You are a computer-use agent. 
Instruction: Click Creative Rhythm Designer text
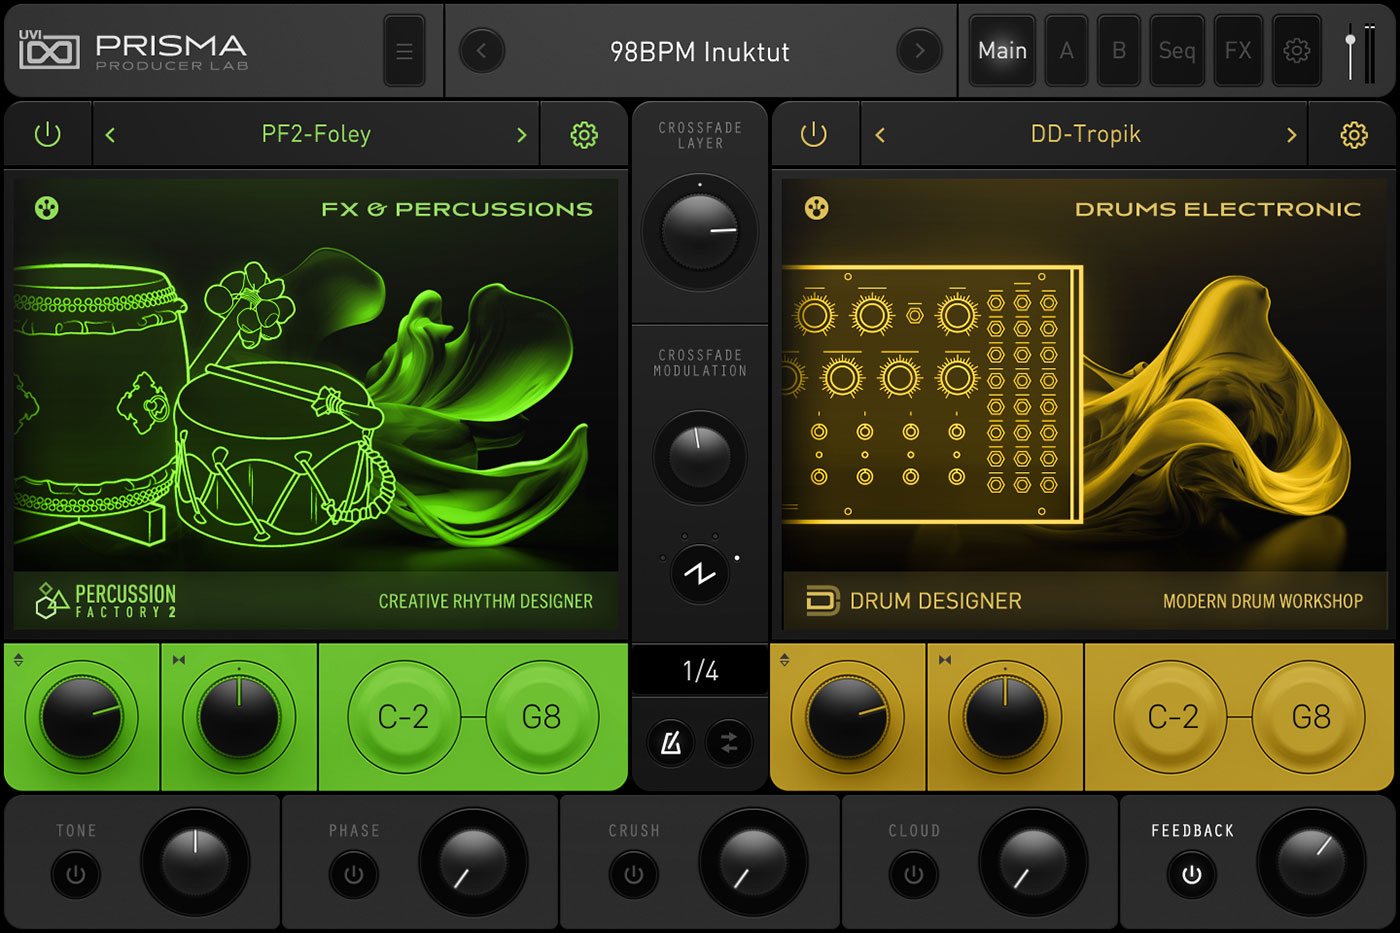tap(486, 601)
